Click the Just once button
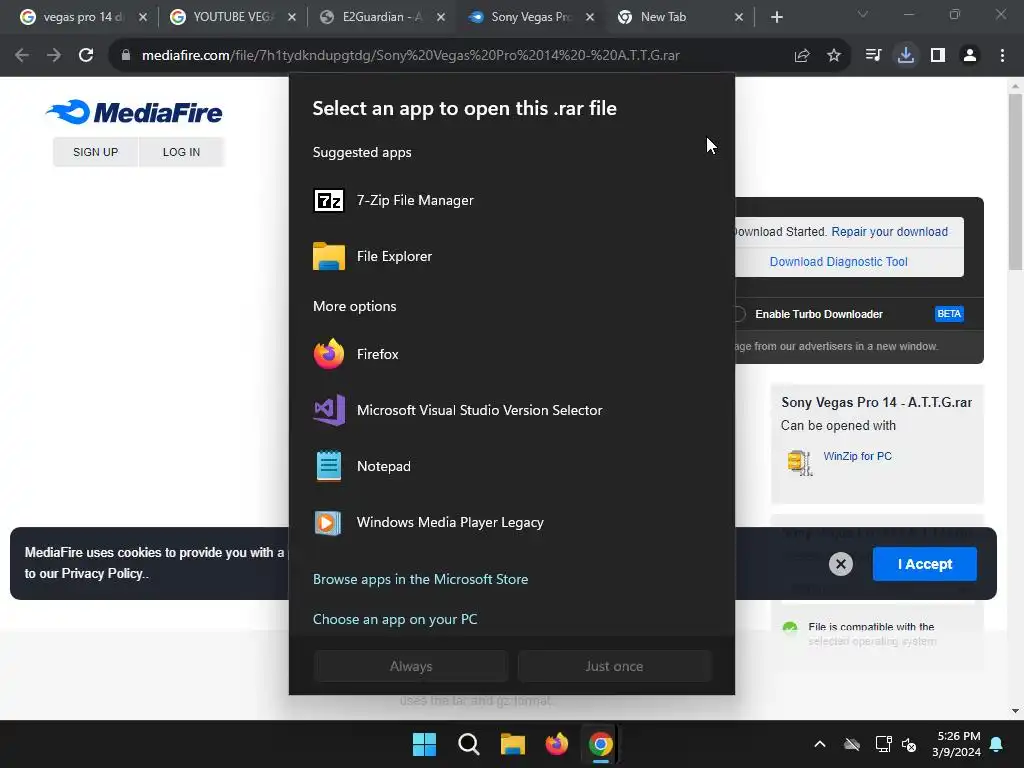Image resolution: width=1024 pixels, height=768 pixels. tap(614, 666)
